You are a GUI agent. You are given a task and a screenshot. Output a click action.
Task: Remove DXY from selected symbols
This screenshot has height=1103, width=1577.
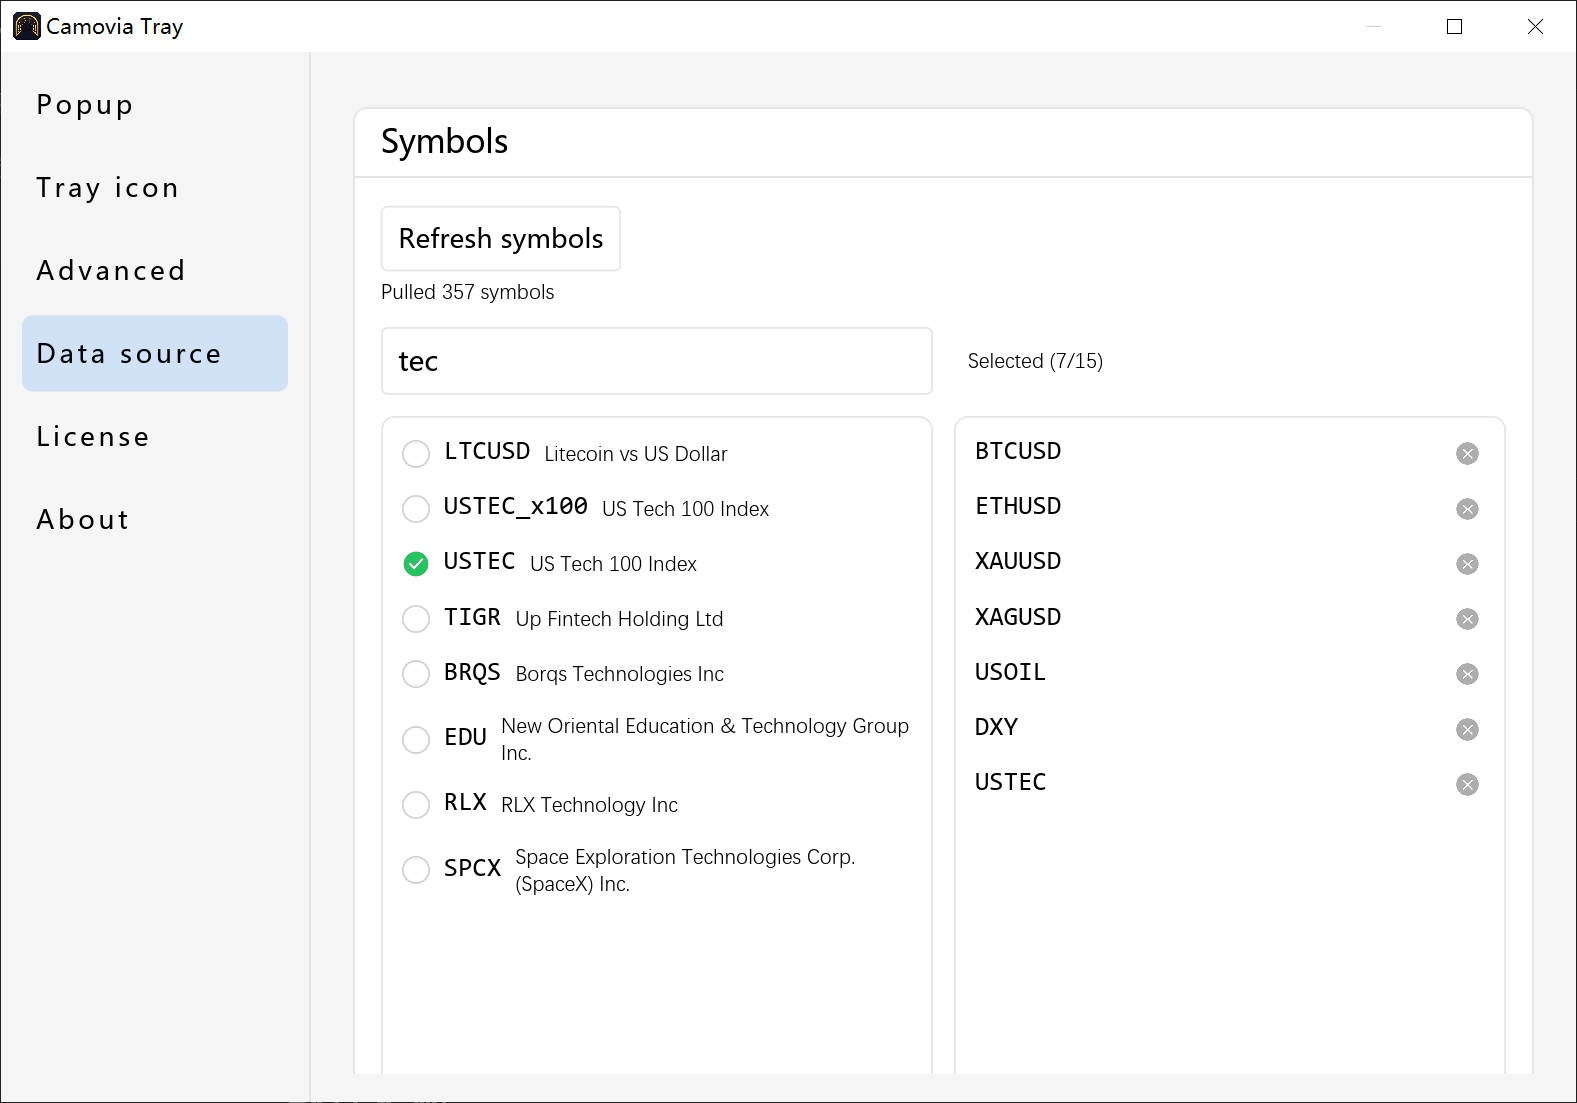point(1467,729)
